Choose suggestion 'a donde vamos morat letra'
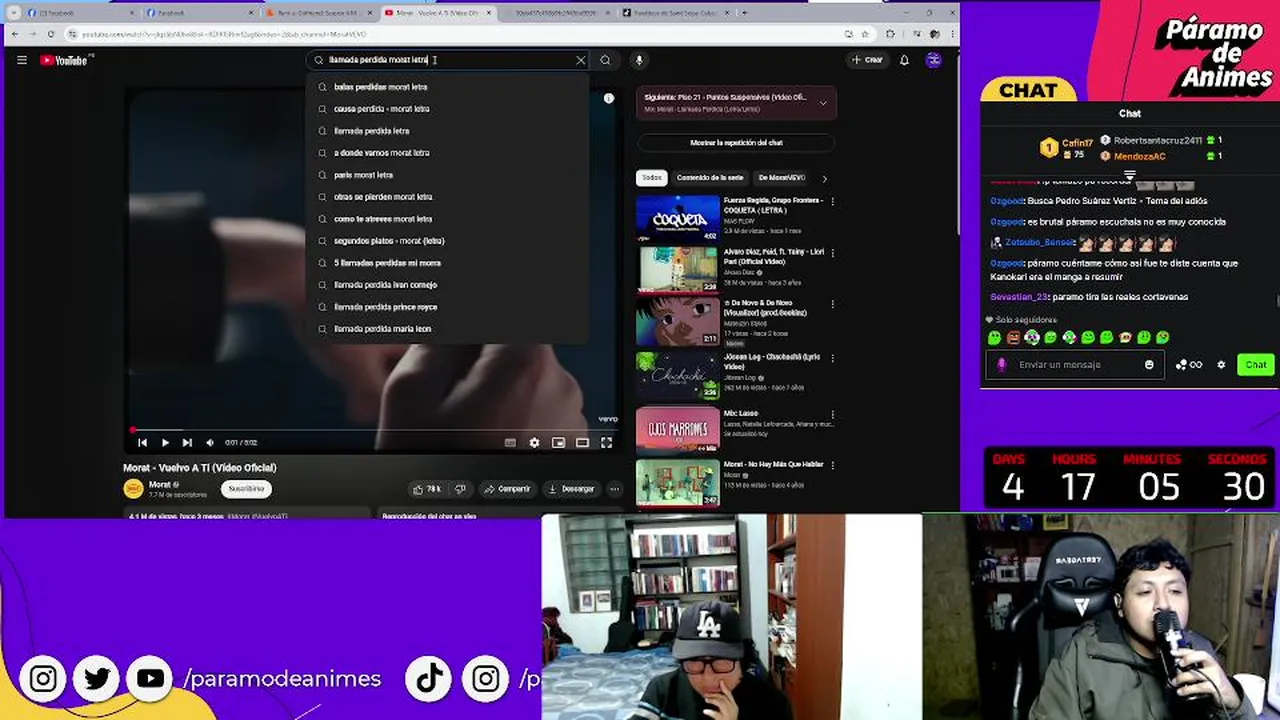 [x=449, y=153]
